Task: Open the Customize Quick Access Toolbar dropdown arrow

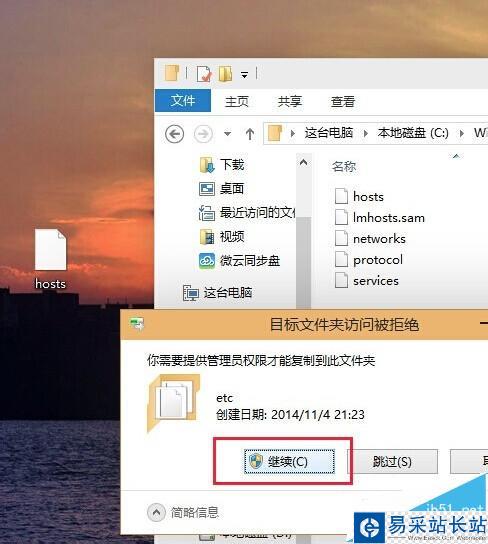Action: click(245, 75)
